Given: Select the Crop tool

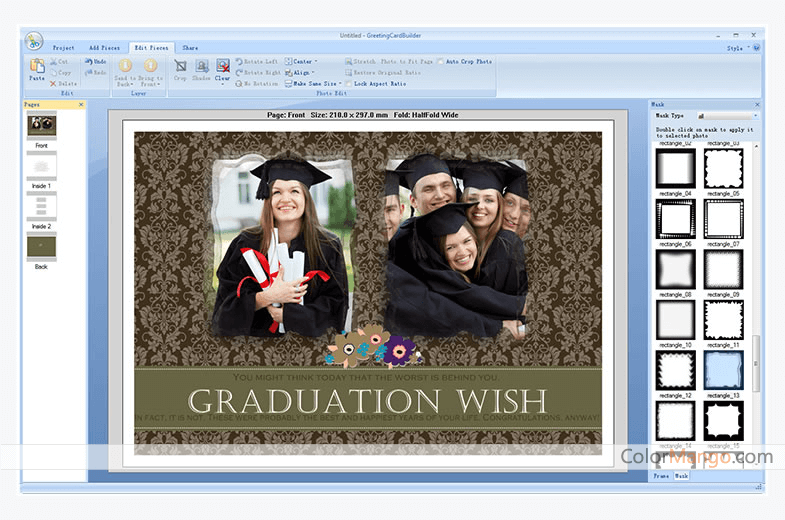Looking at the screenshot, I should pyautogui.click(x=180, y=68).
